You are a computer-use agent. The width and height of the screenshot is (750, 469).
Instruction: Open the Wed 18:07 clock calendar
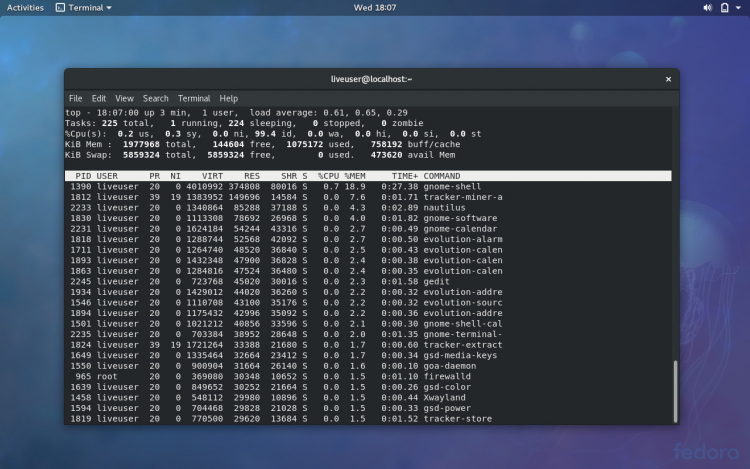[374, 7]
